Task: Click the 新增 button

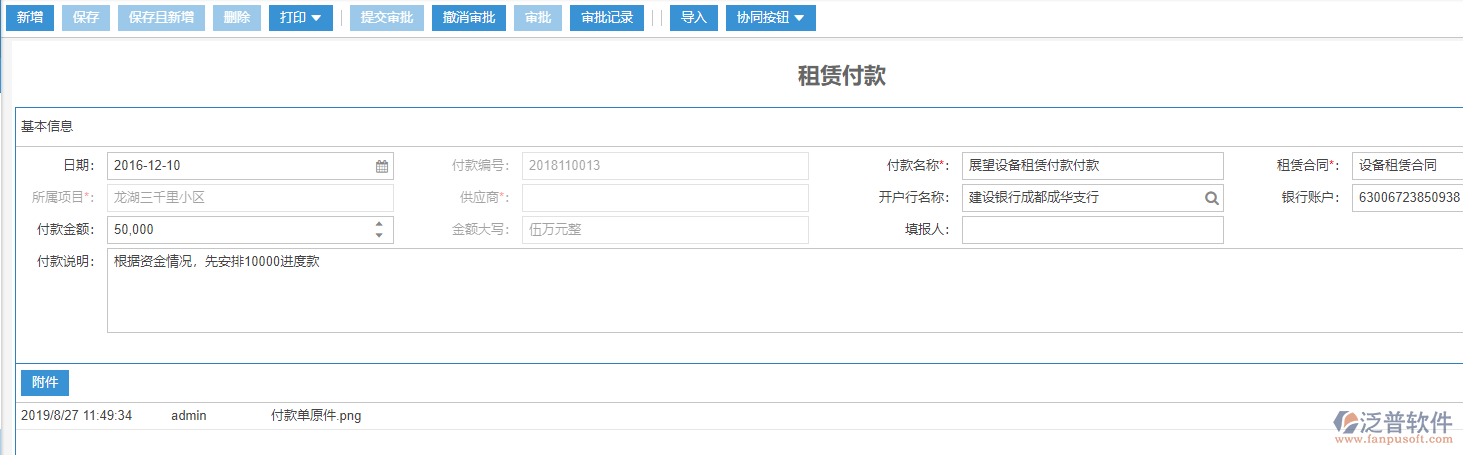Action: [x=30, y=18]
